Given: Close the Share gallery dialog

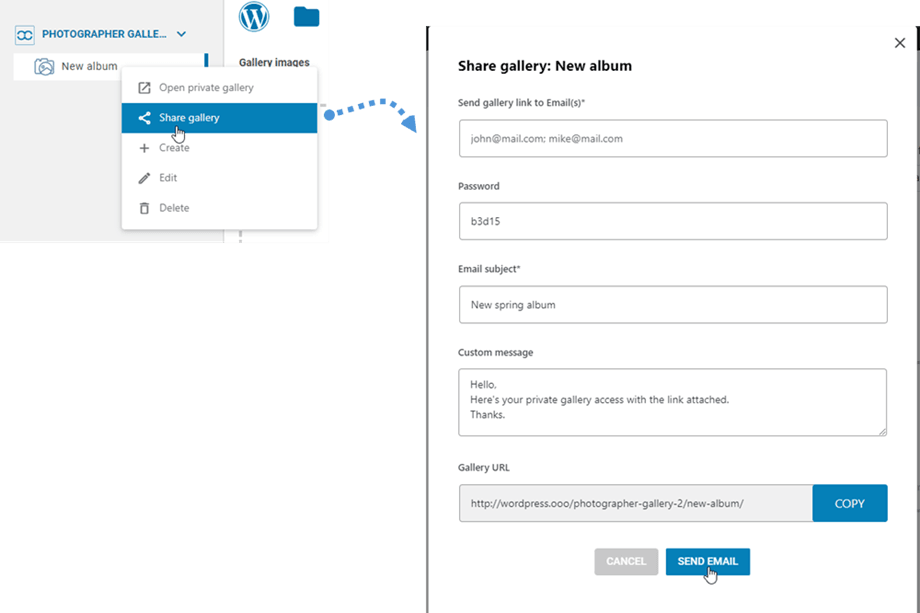Looking at the screenshot, I should coord(899,43).
